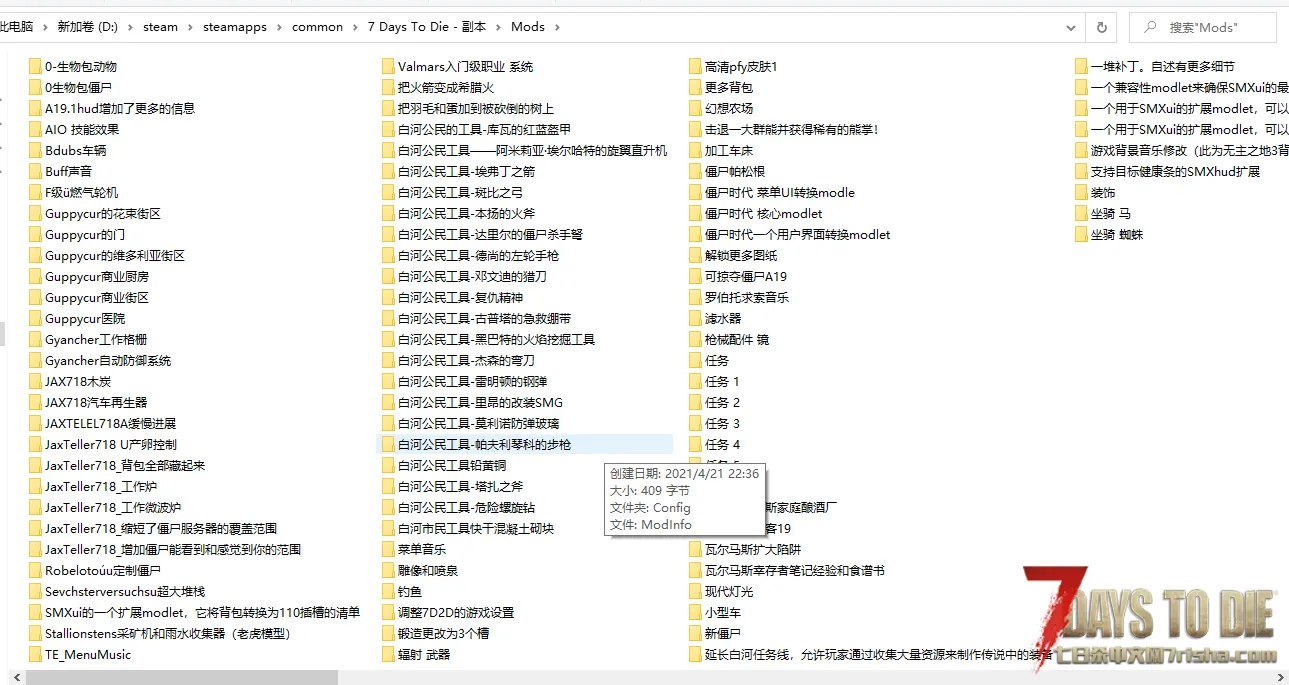Select the folder icon for '辐射 武器'
The height and width of the screenshot is (685, 1289).
(389, 655)
